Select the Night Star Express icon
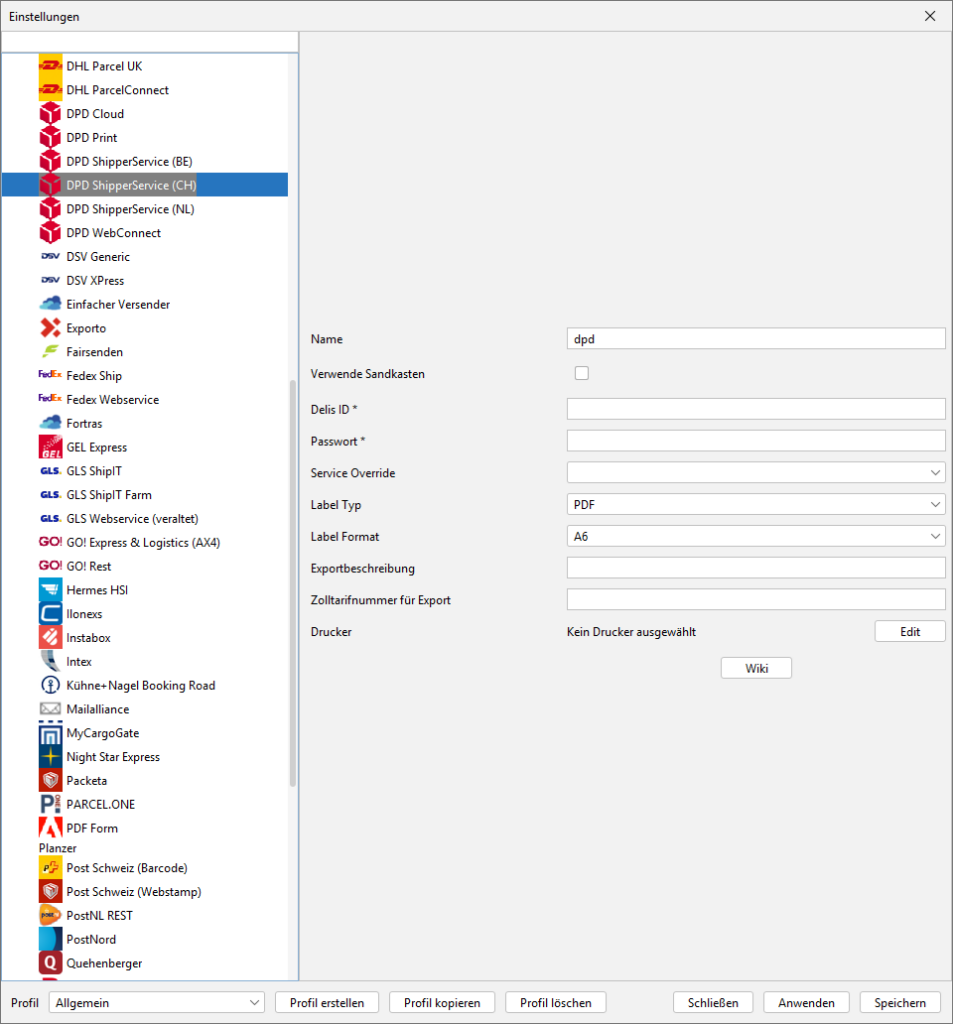Viewport: 953px width, 1024px height. pos(50,757)
